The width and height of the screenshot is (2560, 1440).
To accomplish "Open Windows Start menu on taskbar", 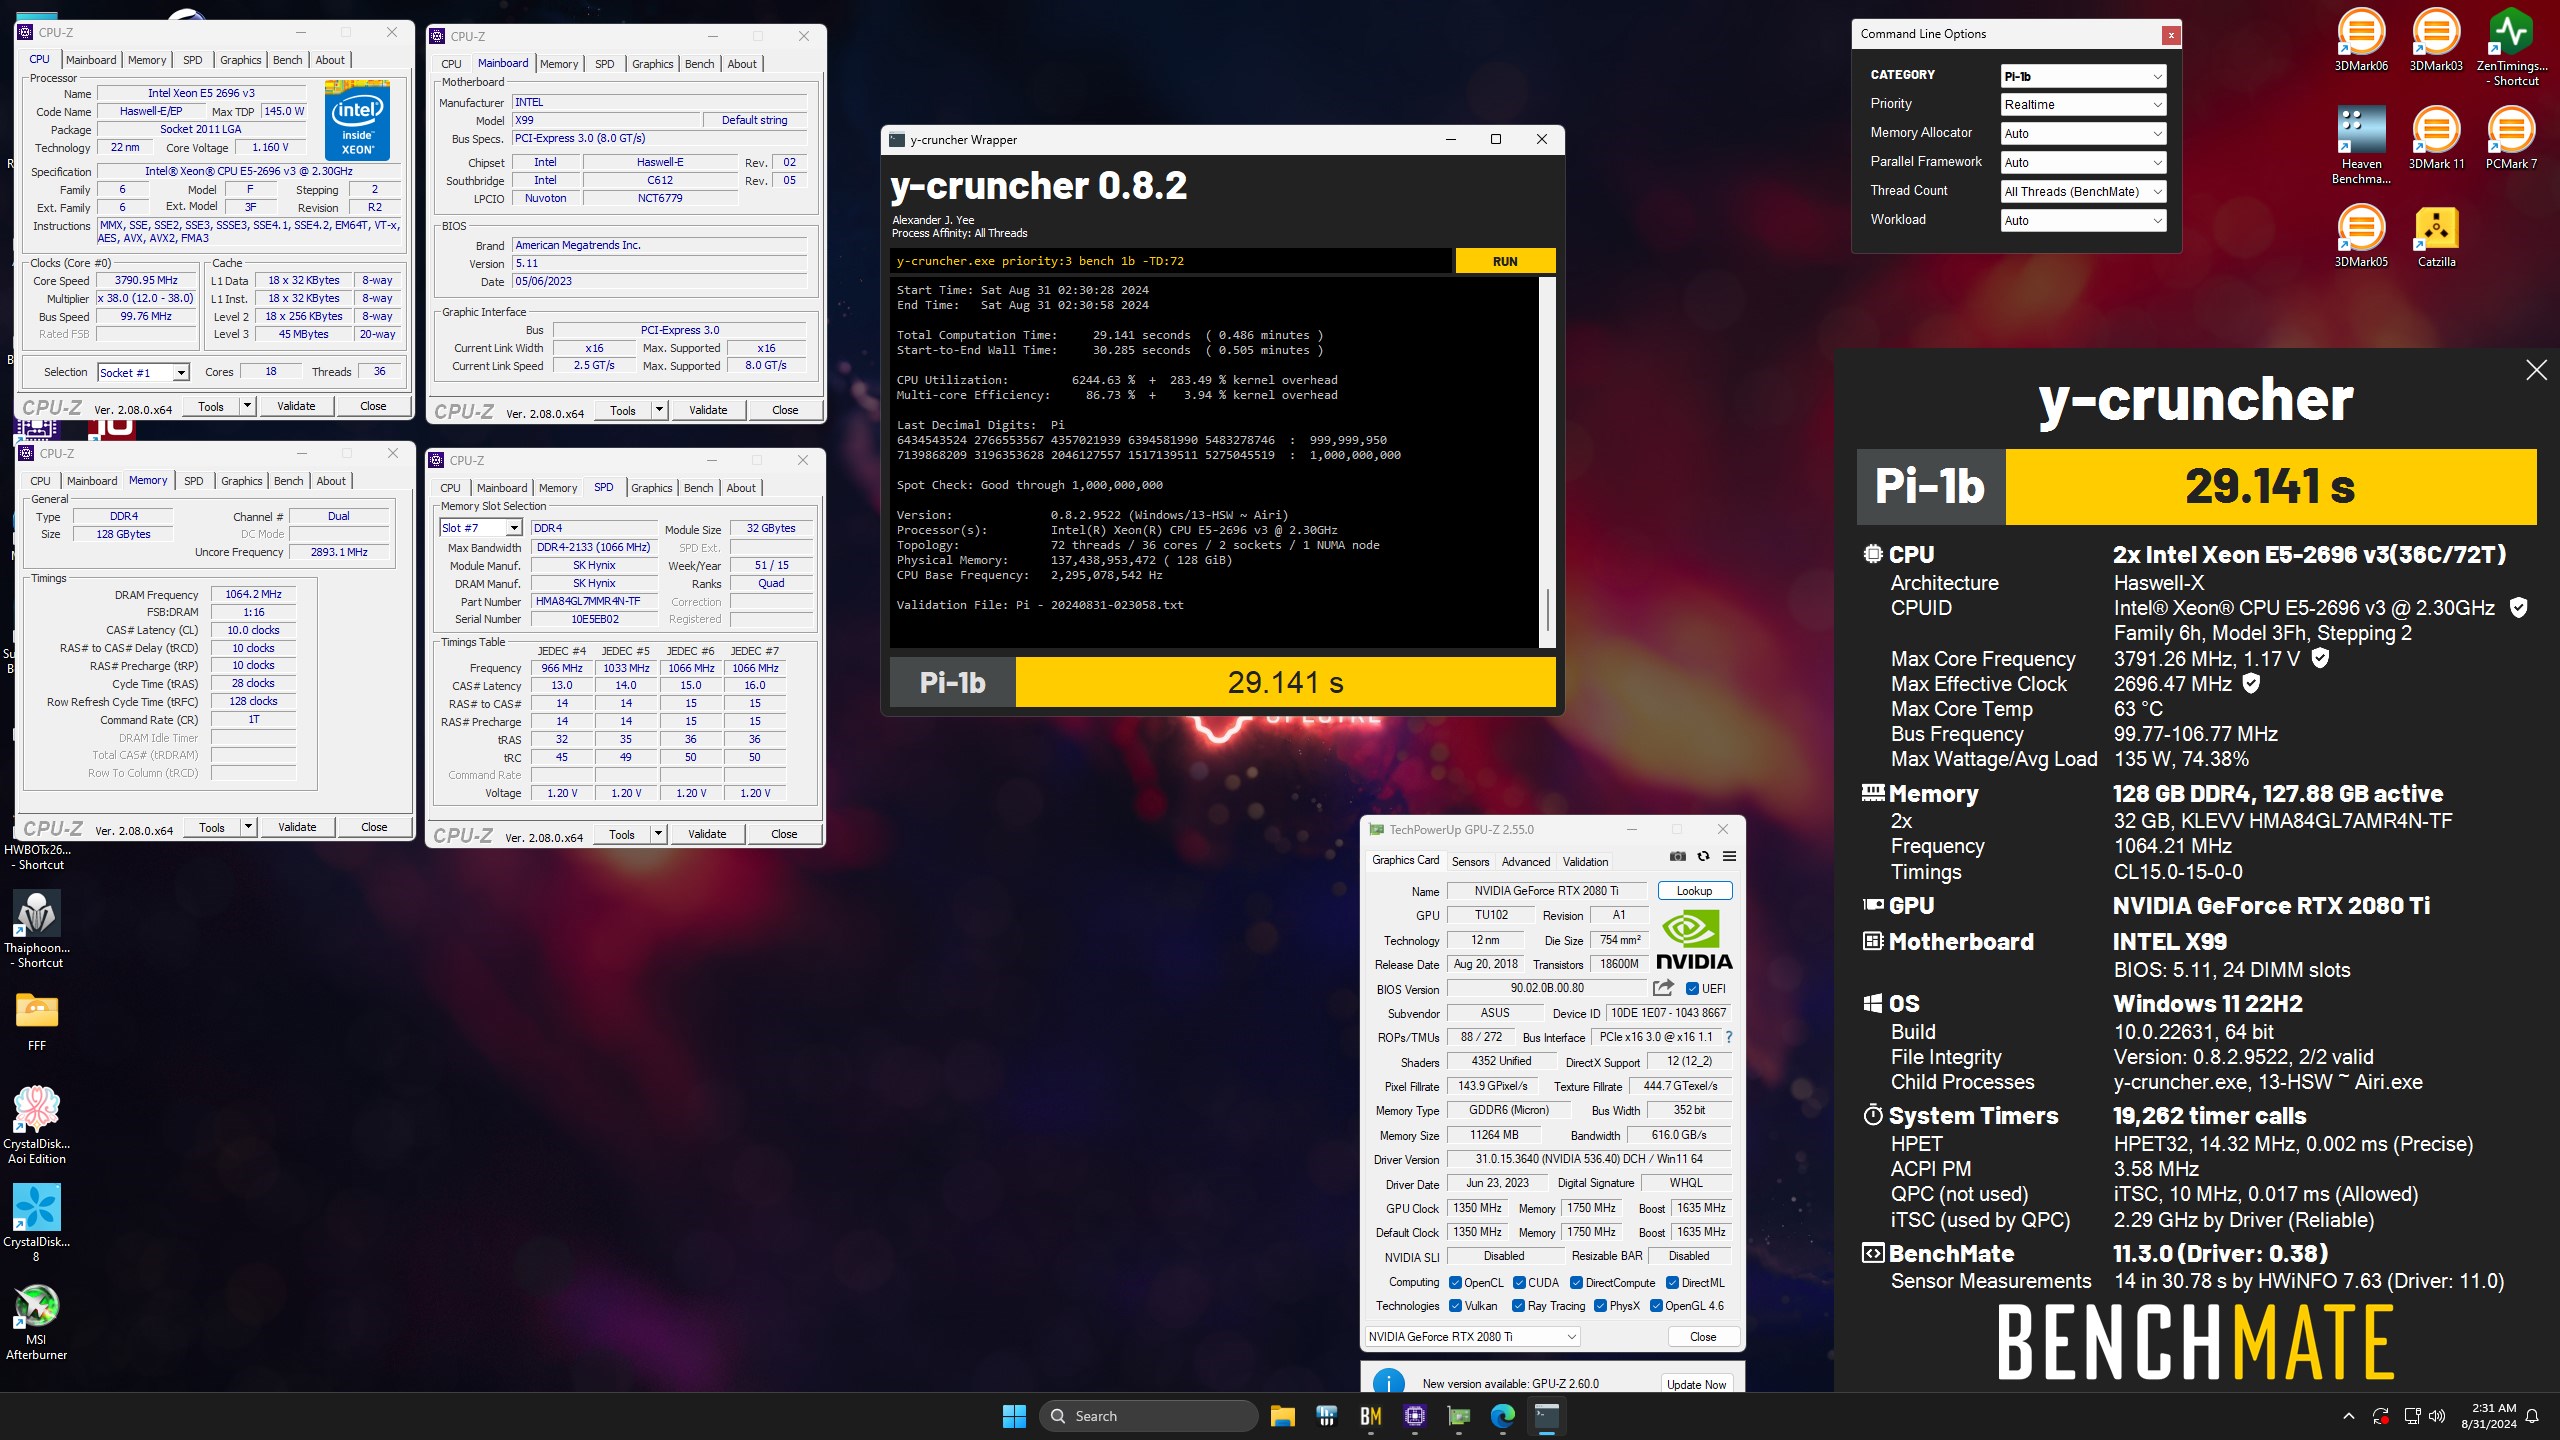I will click(x=1014, y=1416).
